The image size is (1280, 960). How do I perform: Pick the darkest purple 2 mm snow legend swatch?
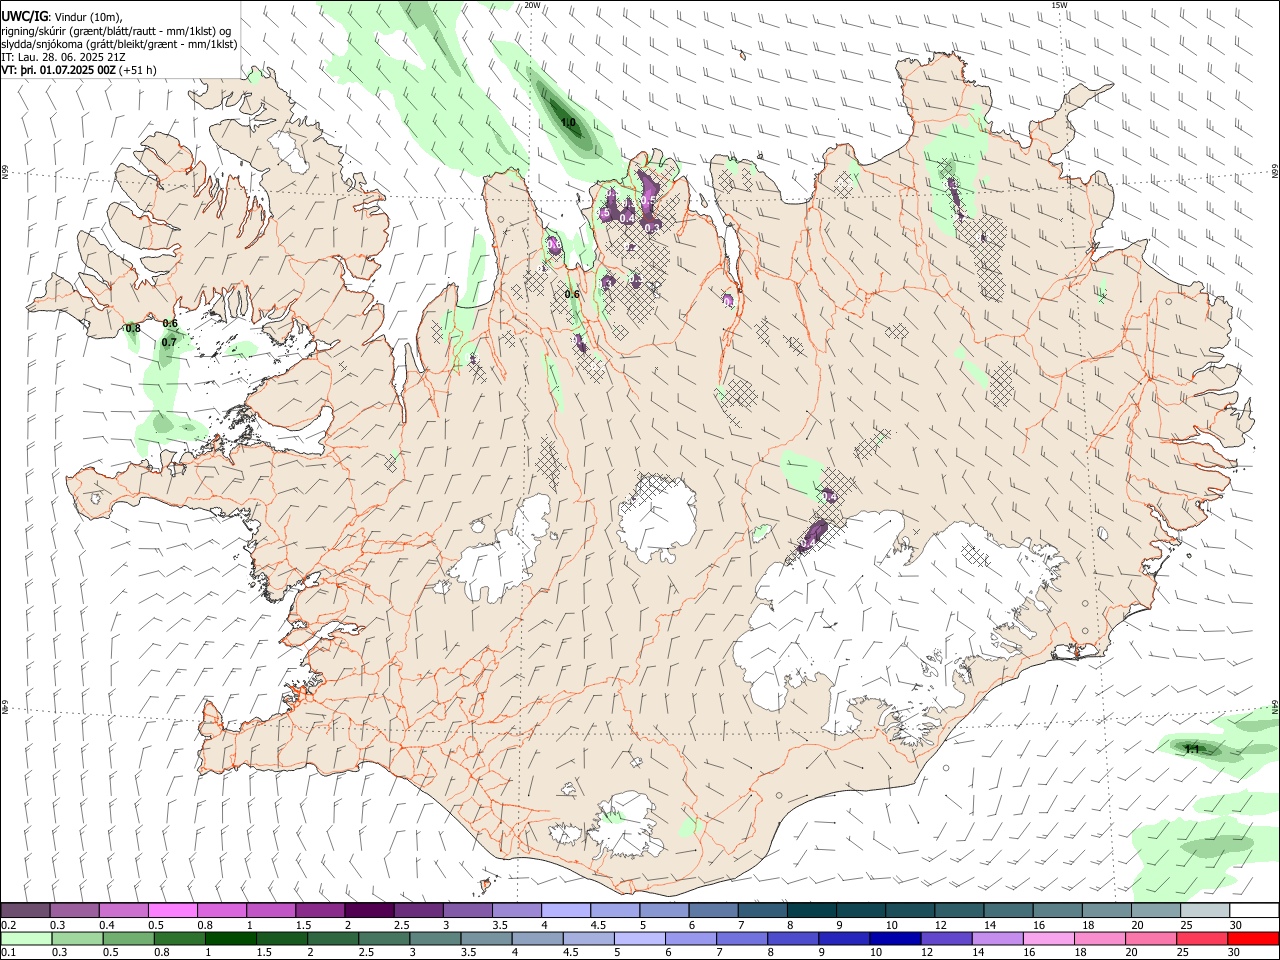368,910
